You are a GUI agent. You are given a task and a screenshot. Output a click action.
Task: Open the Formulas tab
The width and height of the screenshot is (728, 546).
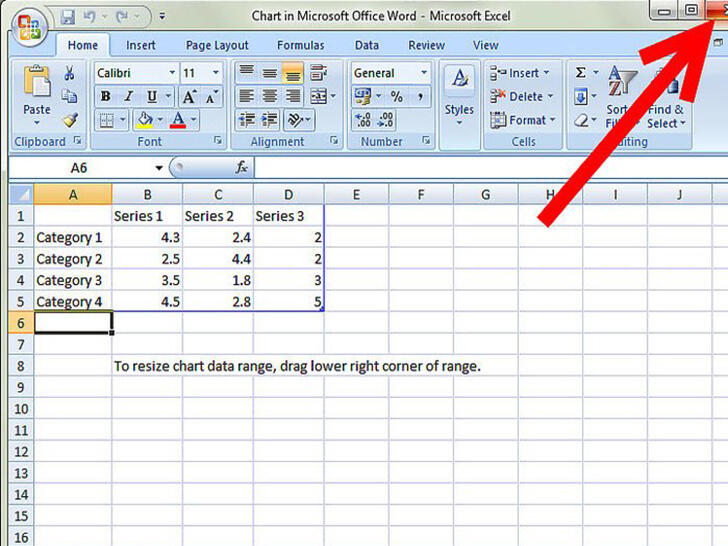300,45
